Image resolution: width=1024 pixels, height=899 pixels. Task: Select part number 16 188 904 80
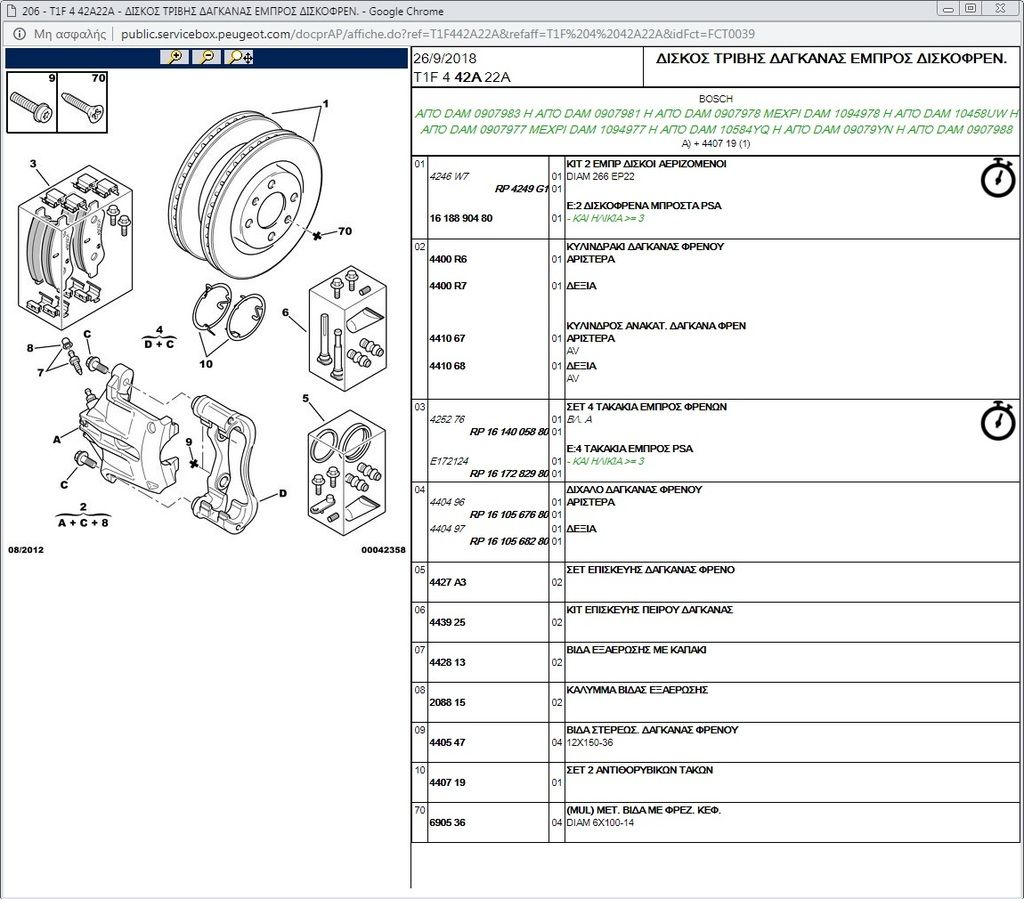point(461,218)
